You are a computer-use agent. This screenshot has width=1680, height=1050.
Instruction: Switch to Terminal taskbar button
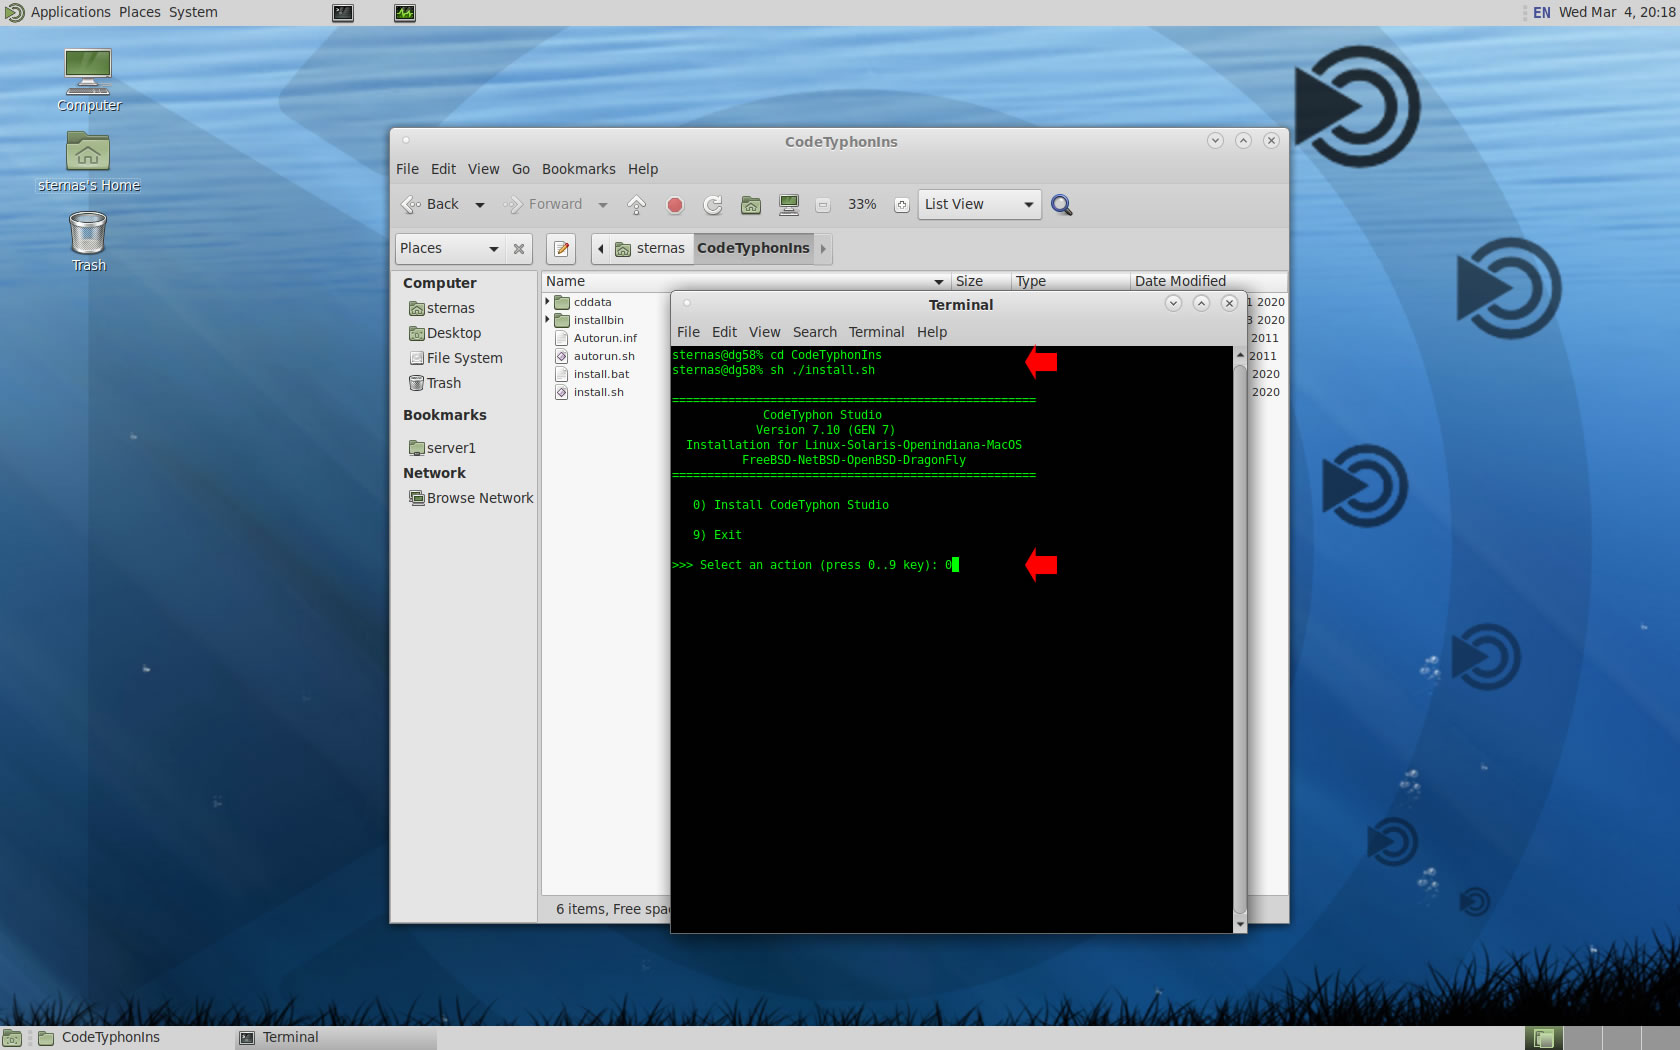pyautogui.click(x=335, y=1038)
